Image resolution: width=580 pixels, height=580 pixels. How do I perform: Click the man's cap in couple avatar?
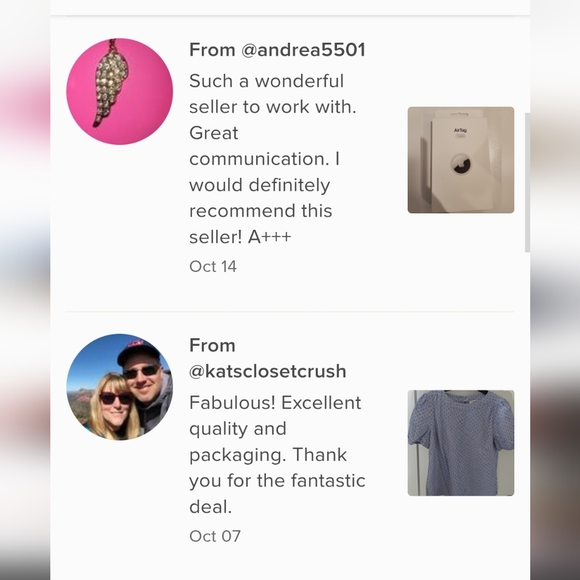click(139, 350)
